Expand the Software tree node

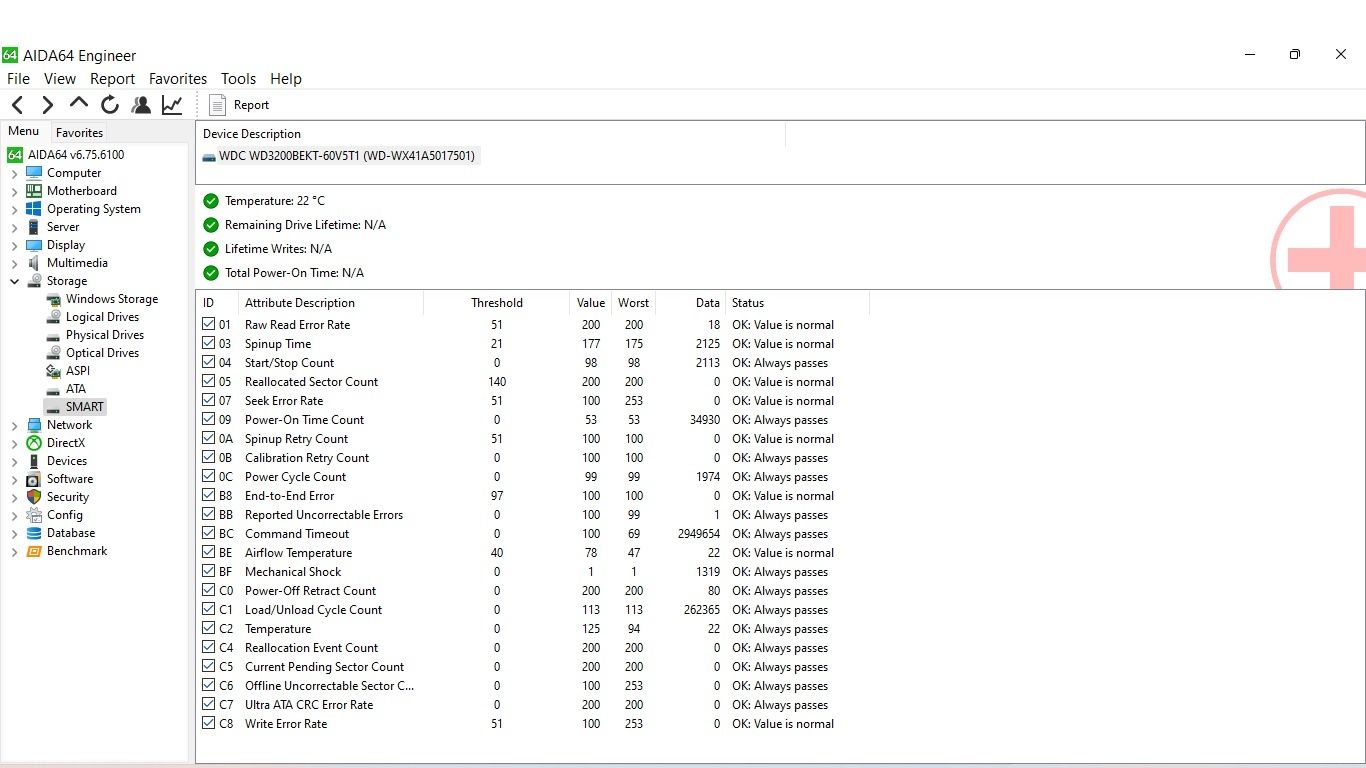pos(14,479)
